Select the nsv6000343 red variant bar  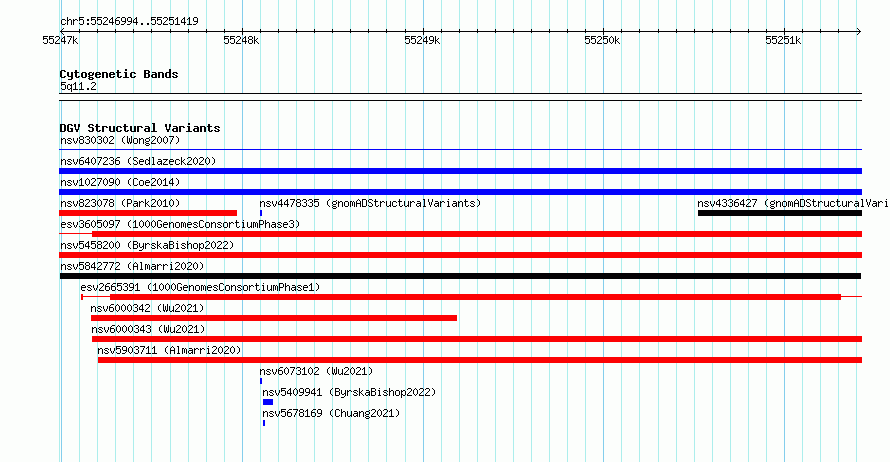pos(477,339)
